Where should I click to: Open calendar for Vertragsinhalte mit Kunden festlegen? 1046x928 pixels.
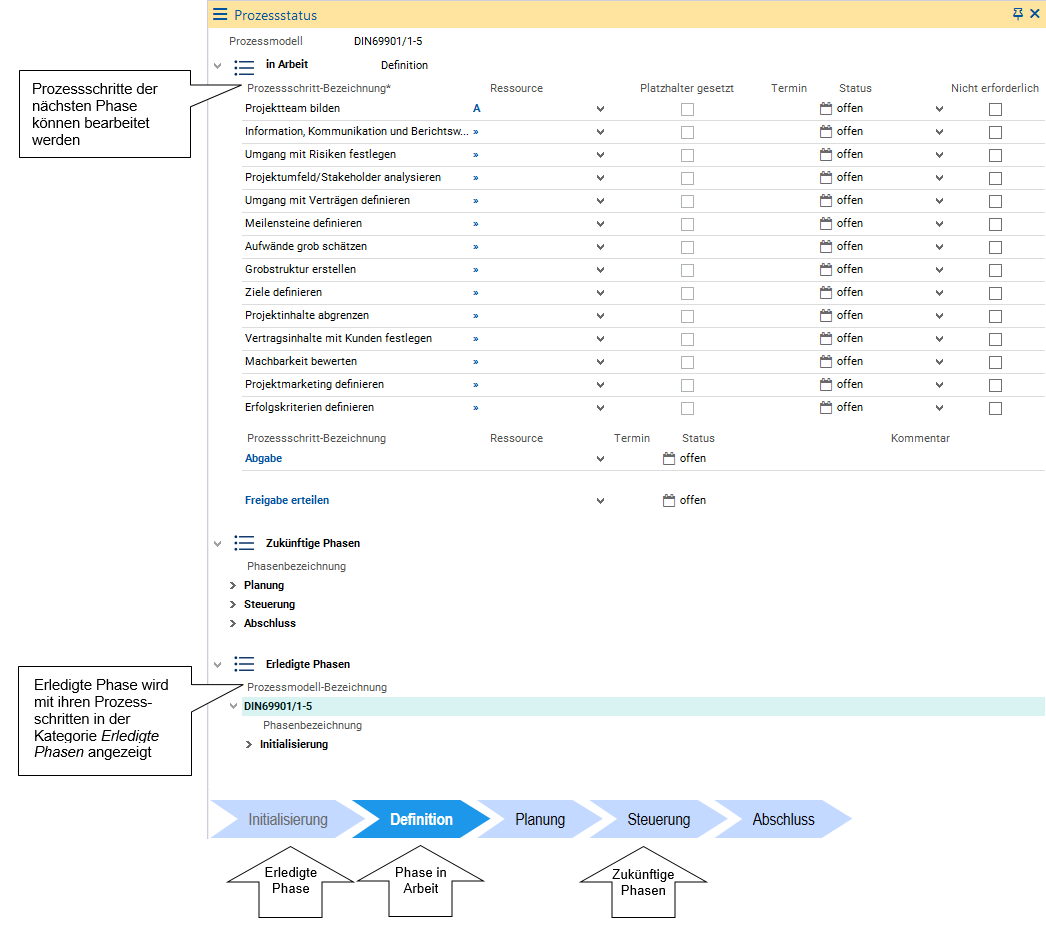pos(826,339)
